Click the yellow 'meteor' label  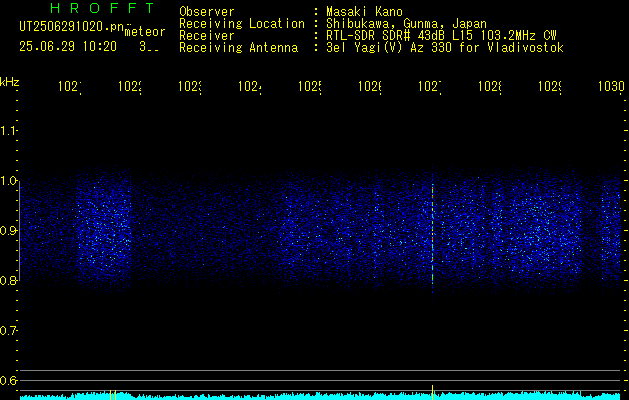coord(145,32)
